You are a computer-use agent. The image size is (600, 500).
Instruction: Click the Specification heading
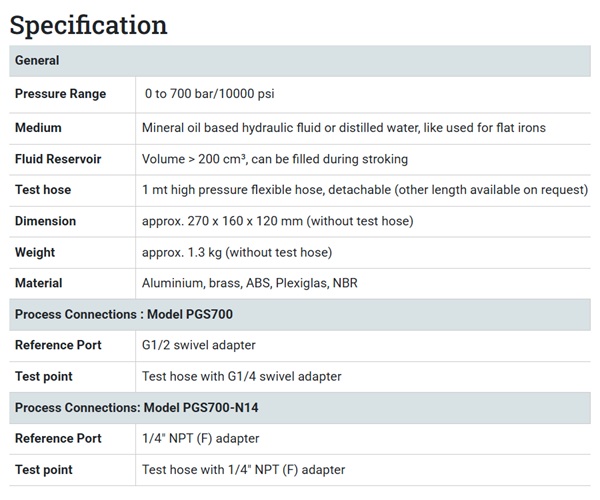click(89, 24)
